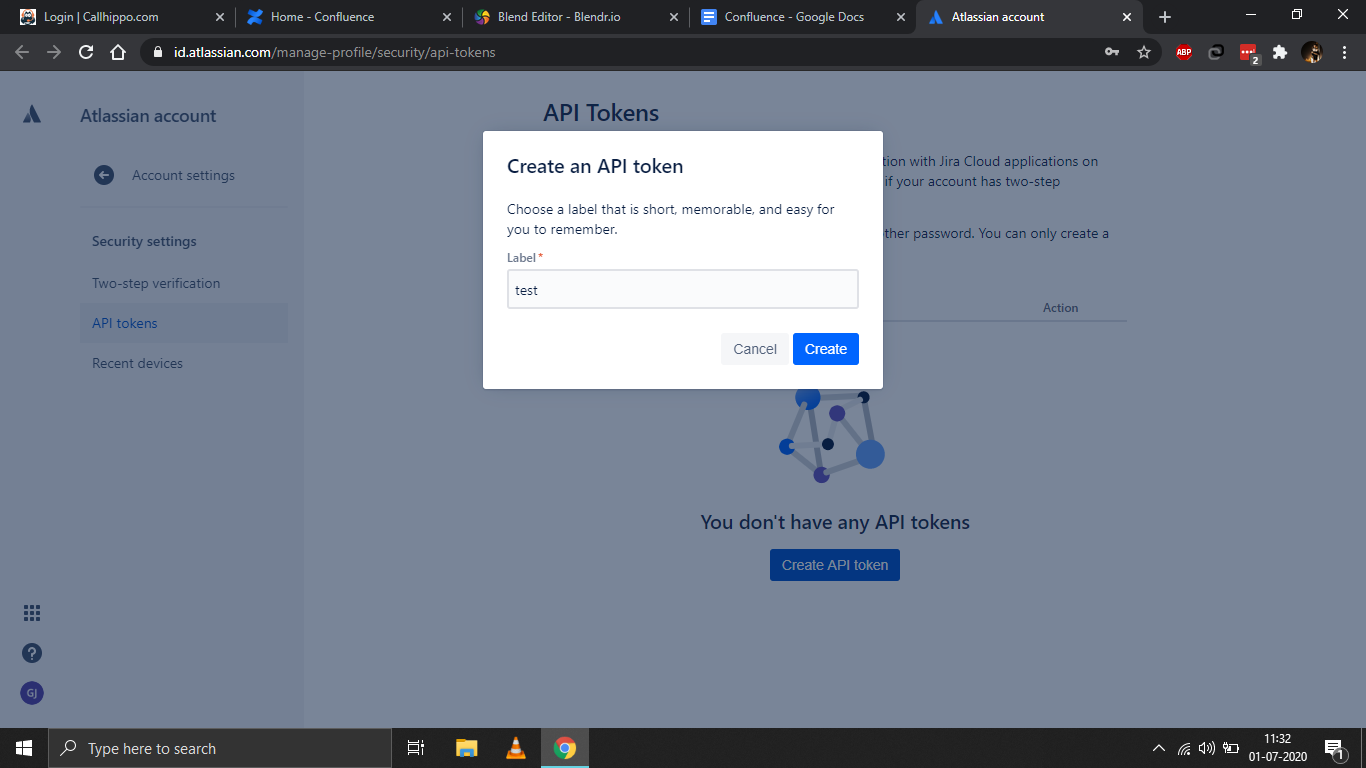Click the red extension icon with badge 2
Viewport: 1366px width, 768px height.
[x=1249, y=53]
